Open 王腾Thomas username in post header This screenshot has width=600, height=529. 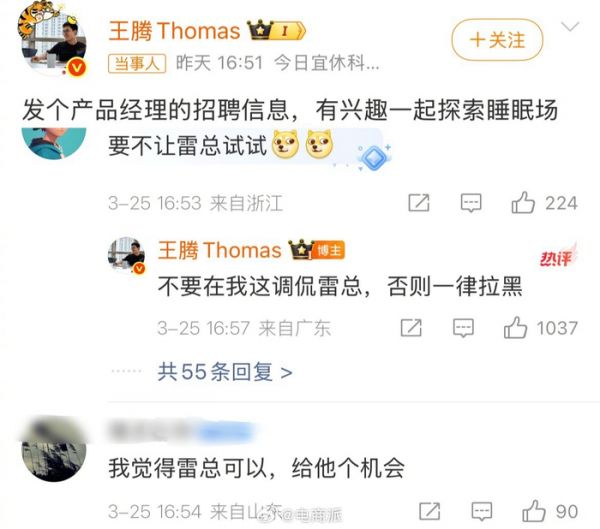tap(174, 31)
